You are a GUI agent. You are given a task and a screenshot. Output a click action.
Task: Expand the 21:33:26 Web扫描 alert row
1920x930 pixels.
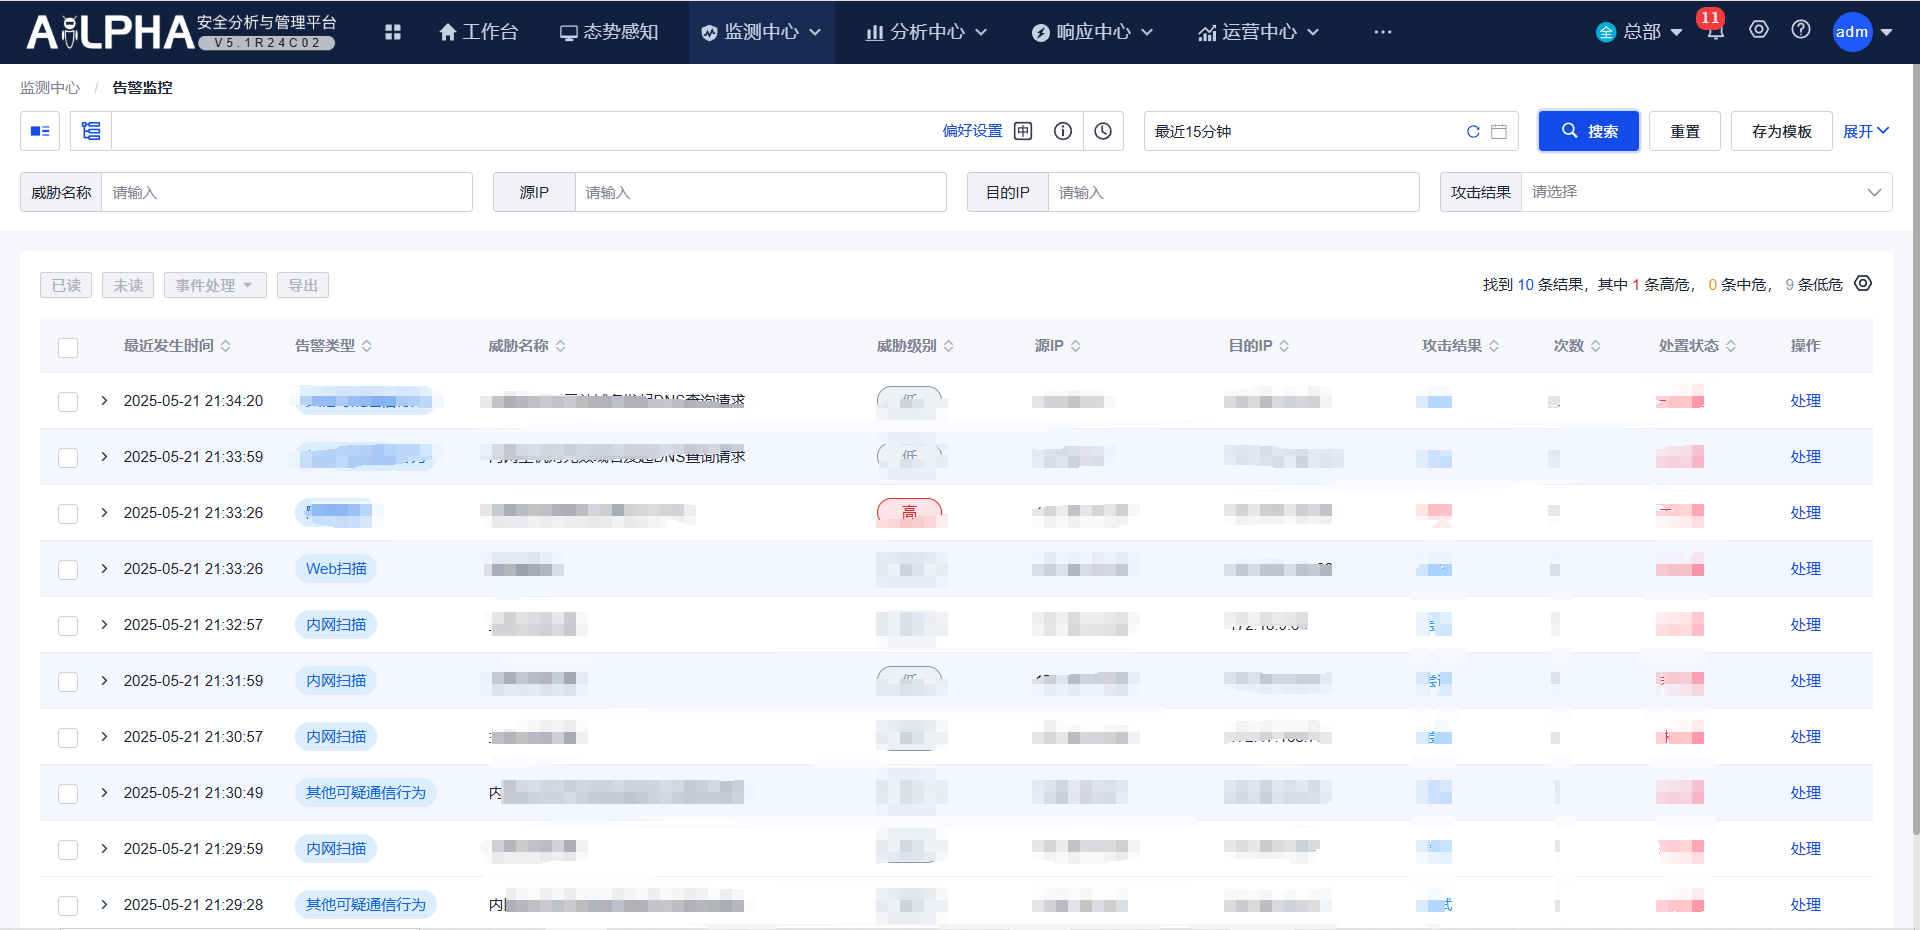[104, 569]
